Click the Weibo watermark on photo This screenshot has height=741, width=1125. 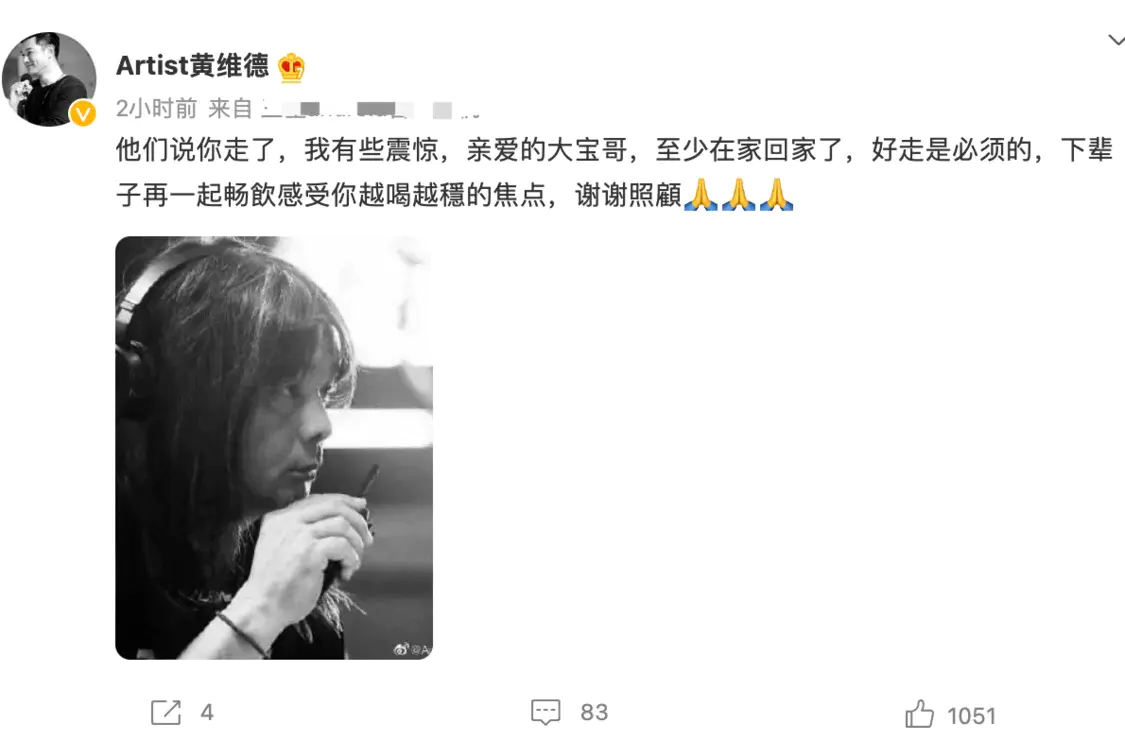coord(412,649)
